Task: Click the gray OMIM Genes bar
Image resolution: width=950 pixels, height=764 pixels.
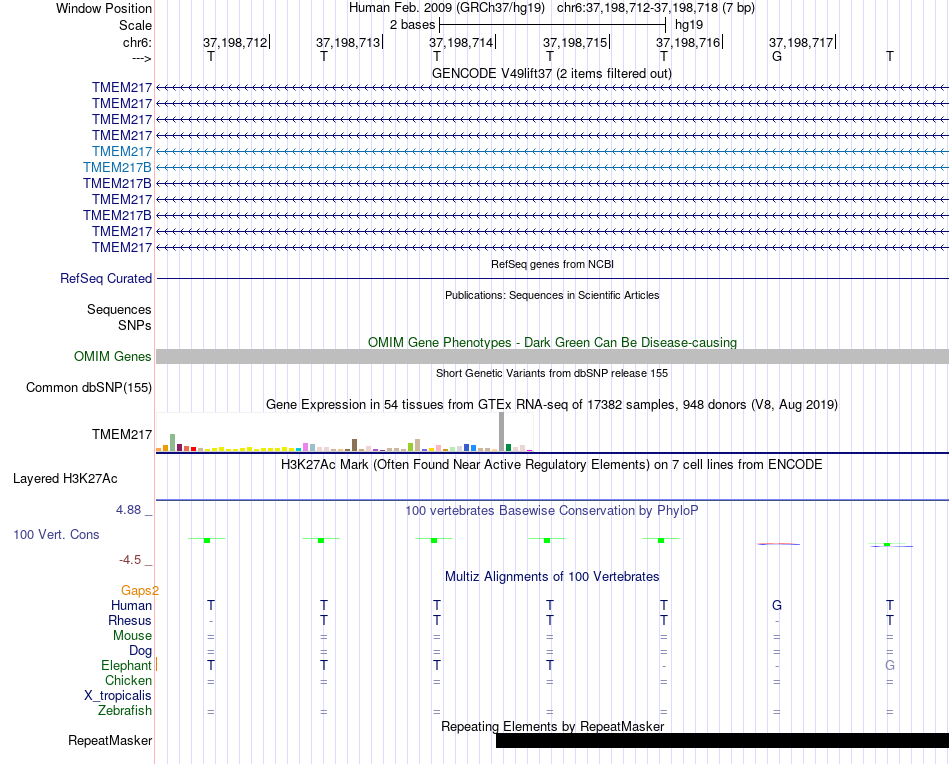Action: pyautogui.click(x=552, y=356)
